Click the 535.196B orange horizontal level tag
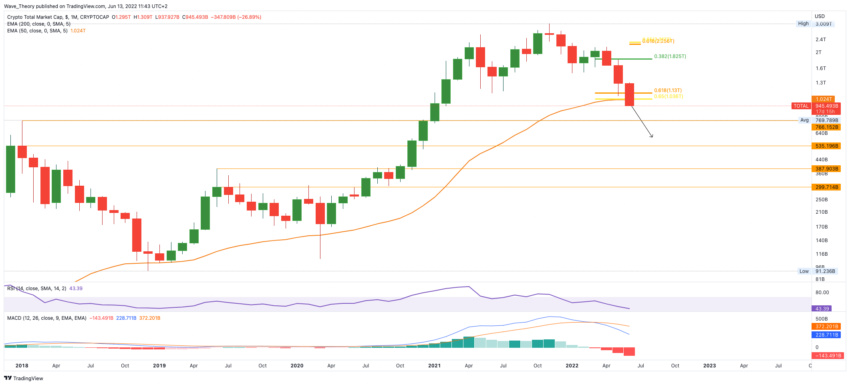 click(827, 146)
